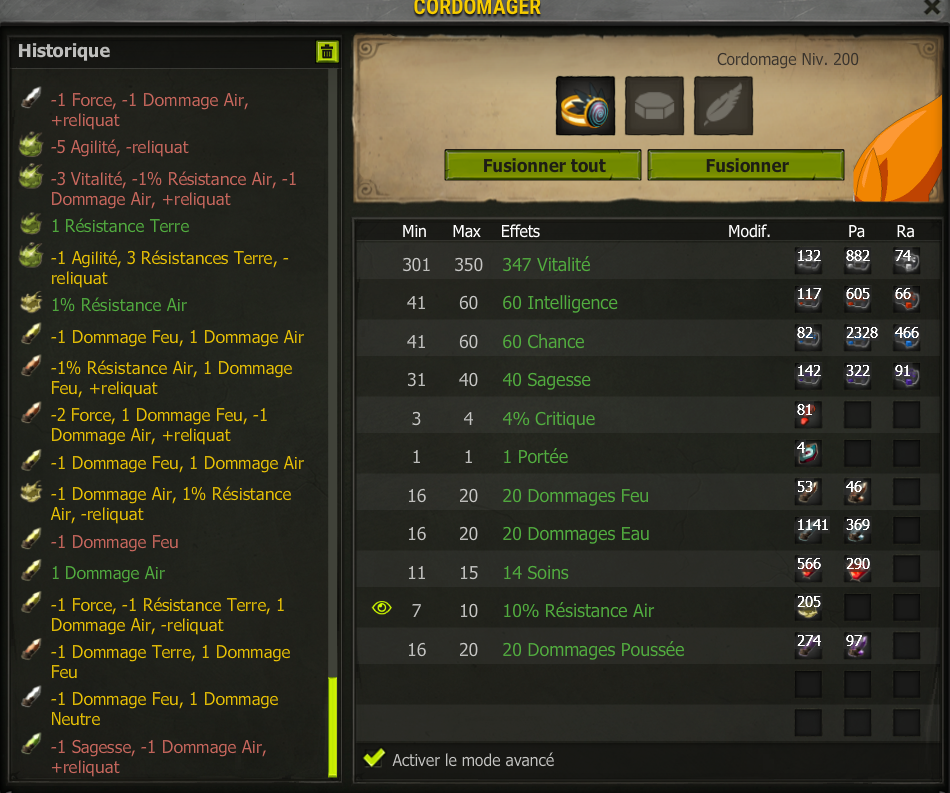The width and height of the screenshot is (950, 793).
Task: Select the 347 Vitalité effect row
Action: pos(648,264)
